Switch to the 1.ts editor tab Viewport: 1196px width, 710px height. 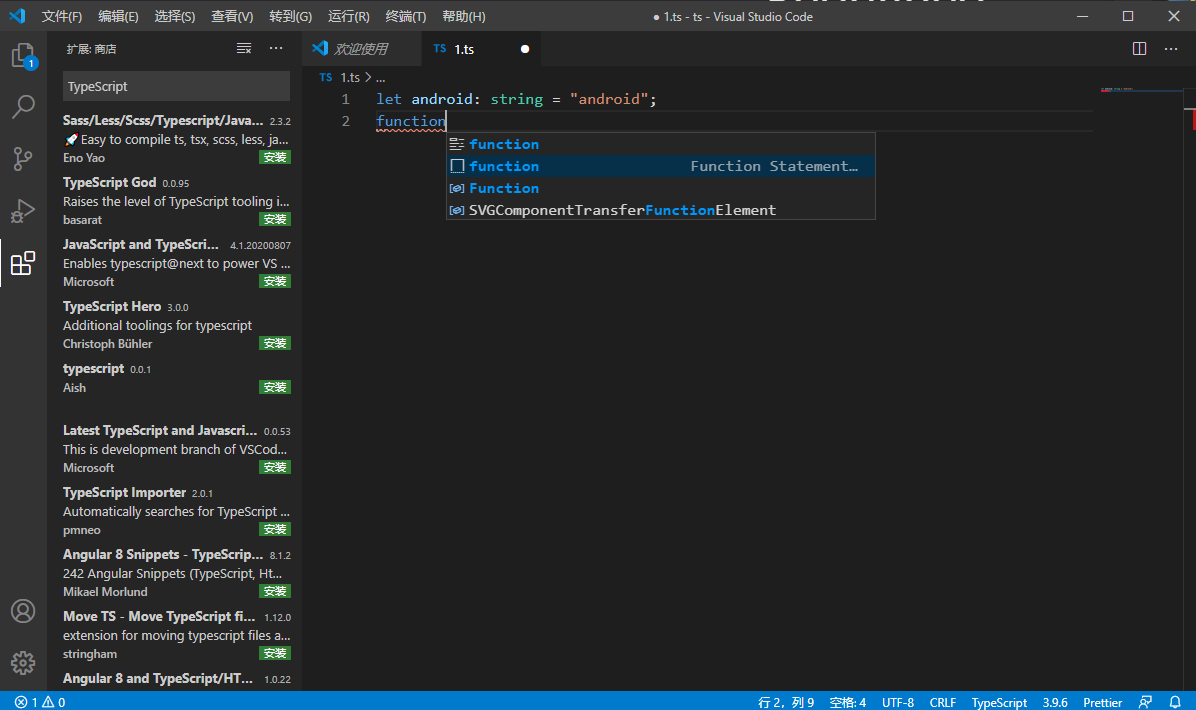(481, 49)
